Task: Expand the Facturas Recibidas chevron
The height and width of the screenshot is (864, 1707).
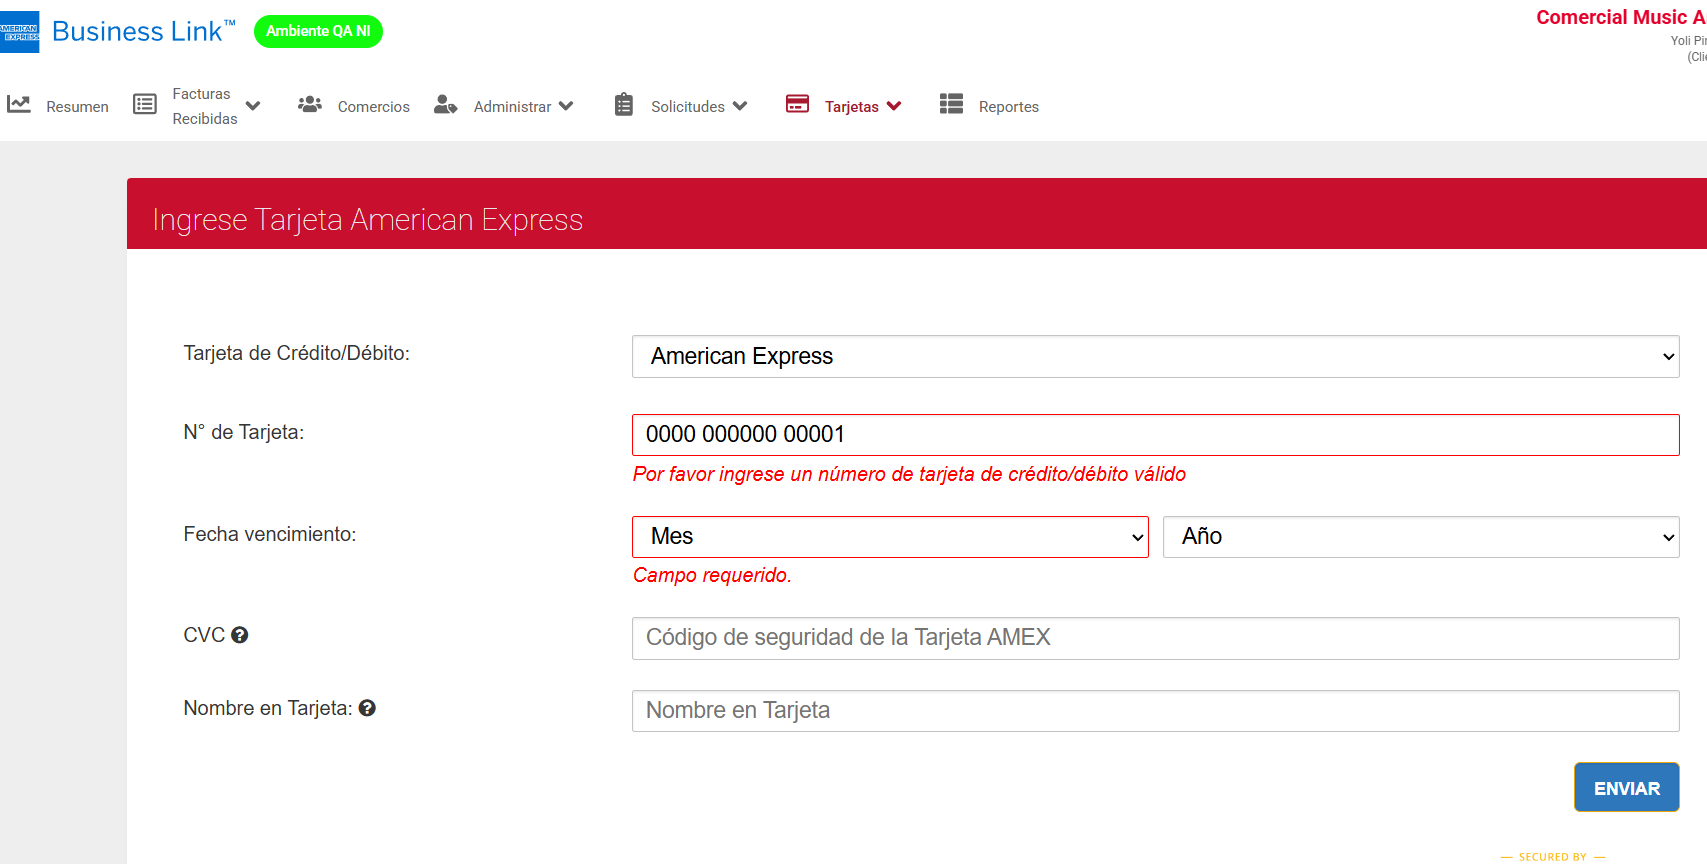Action: coord(253,106)
